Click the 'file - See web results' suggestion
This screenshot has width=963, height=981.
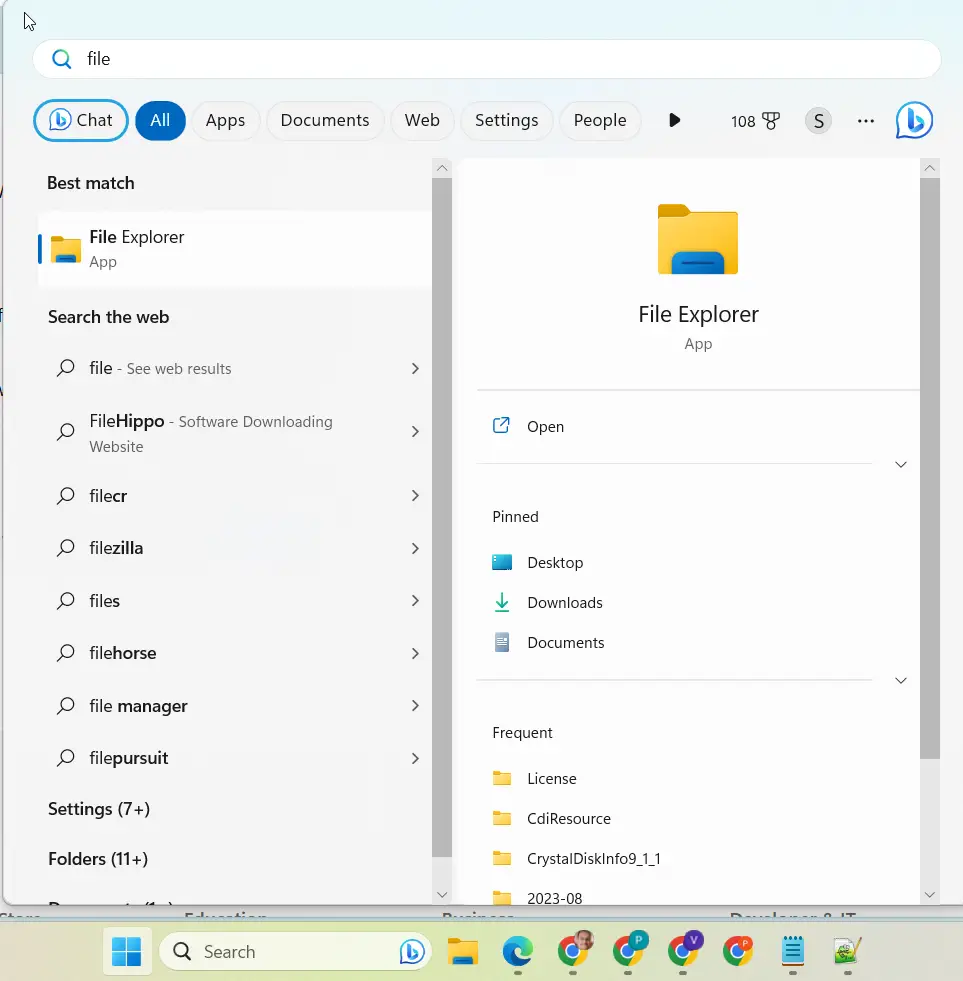coord(235,369)
